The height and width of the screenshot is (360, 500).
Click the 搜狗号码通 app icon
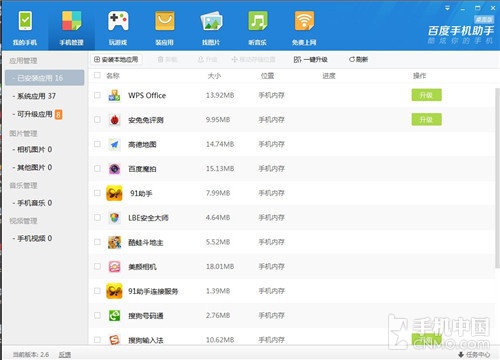click(x=114, y=315)
